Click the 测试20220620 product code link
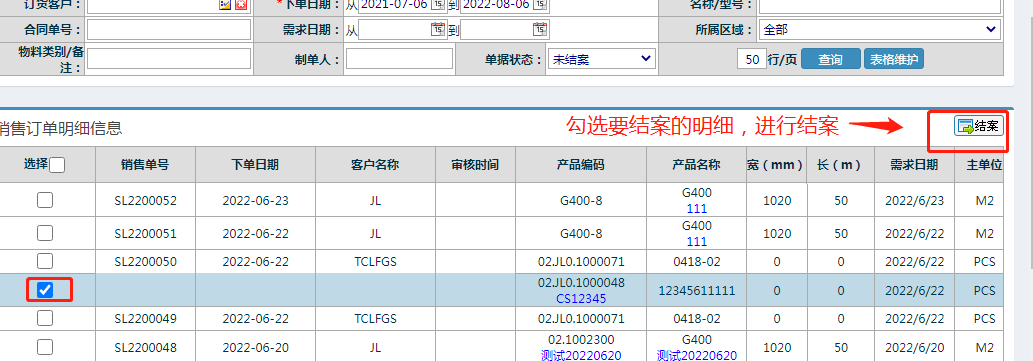Screen dimensions: 1033x361 [581, 356]
